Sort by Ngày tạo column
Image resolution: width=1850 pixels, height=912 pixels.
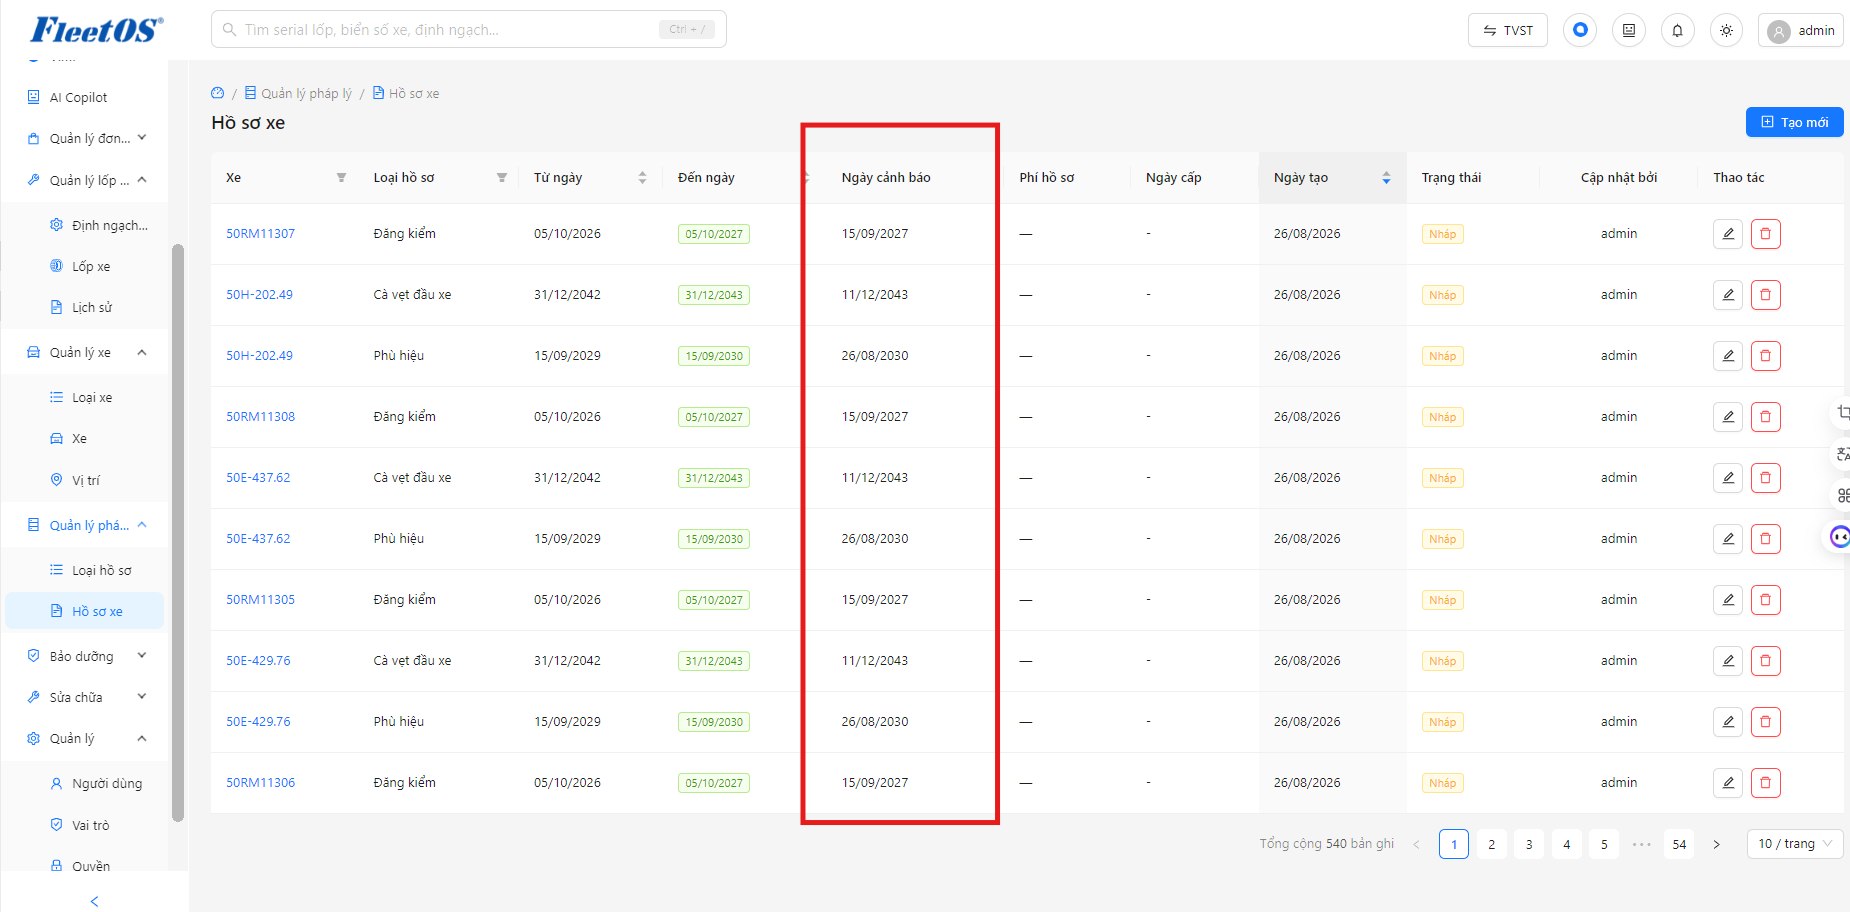[1386, 178]
